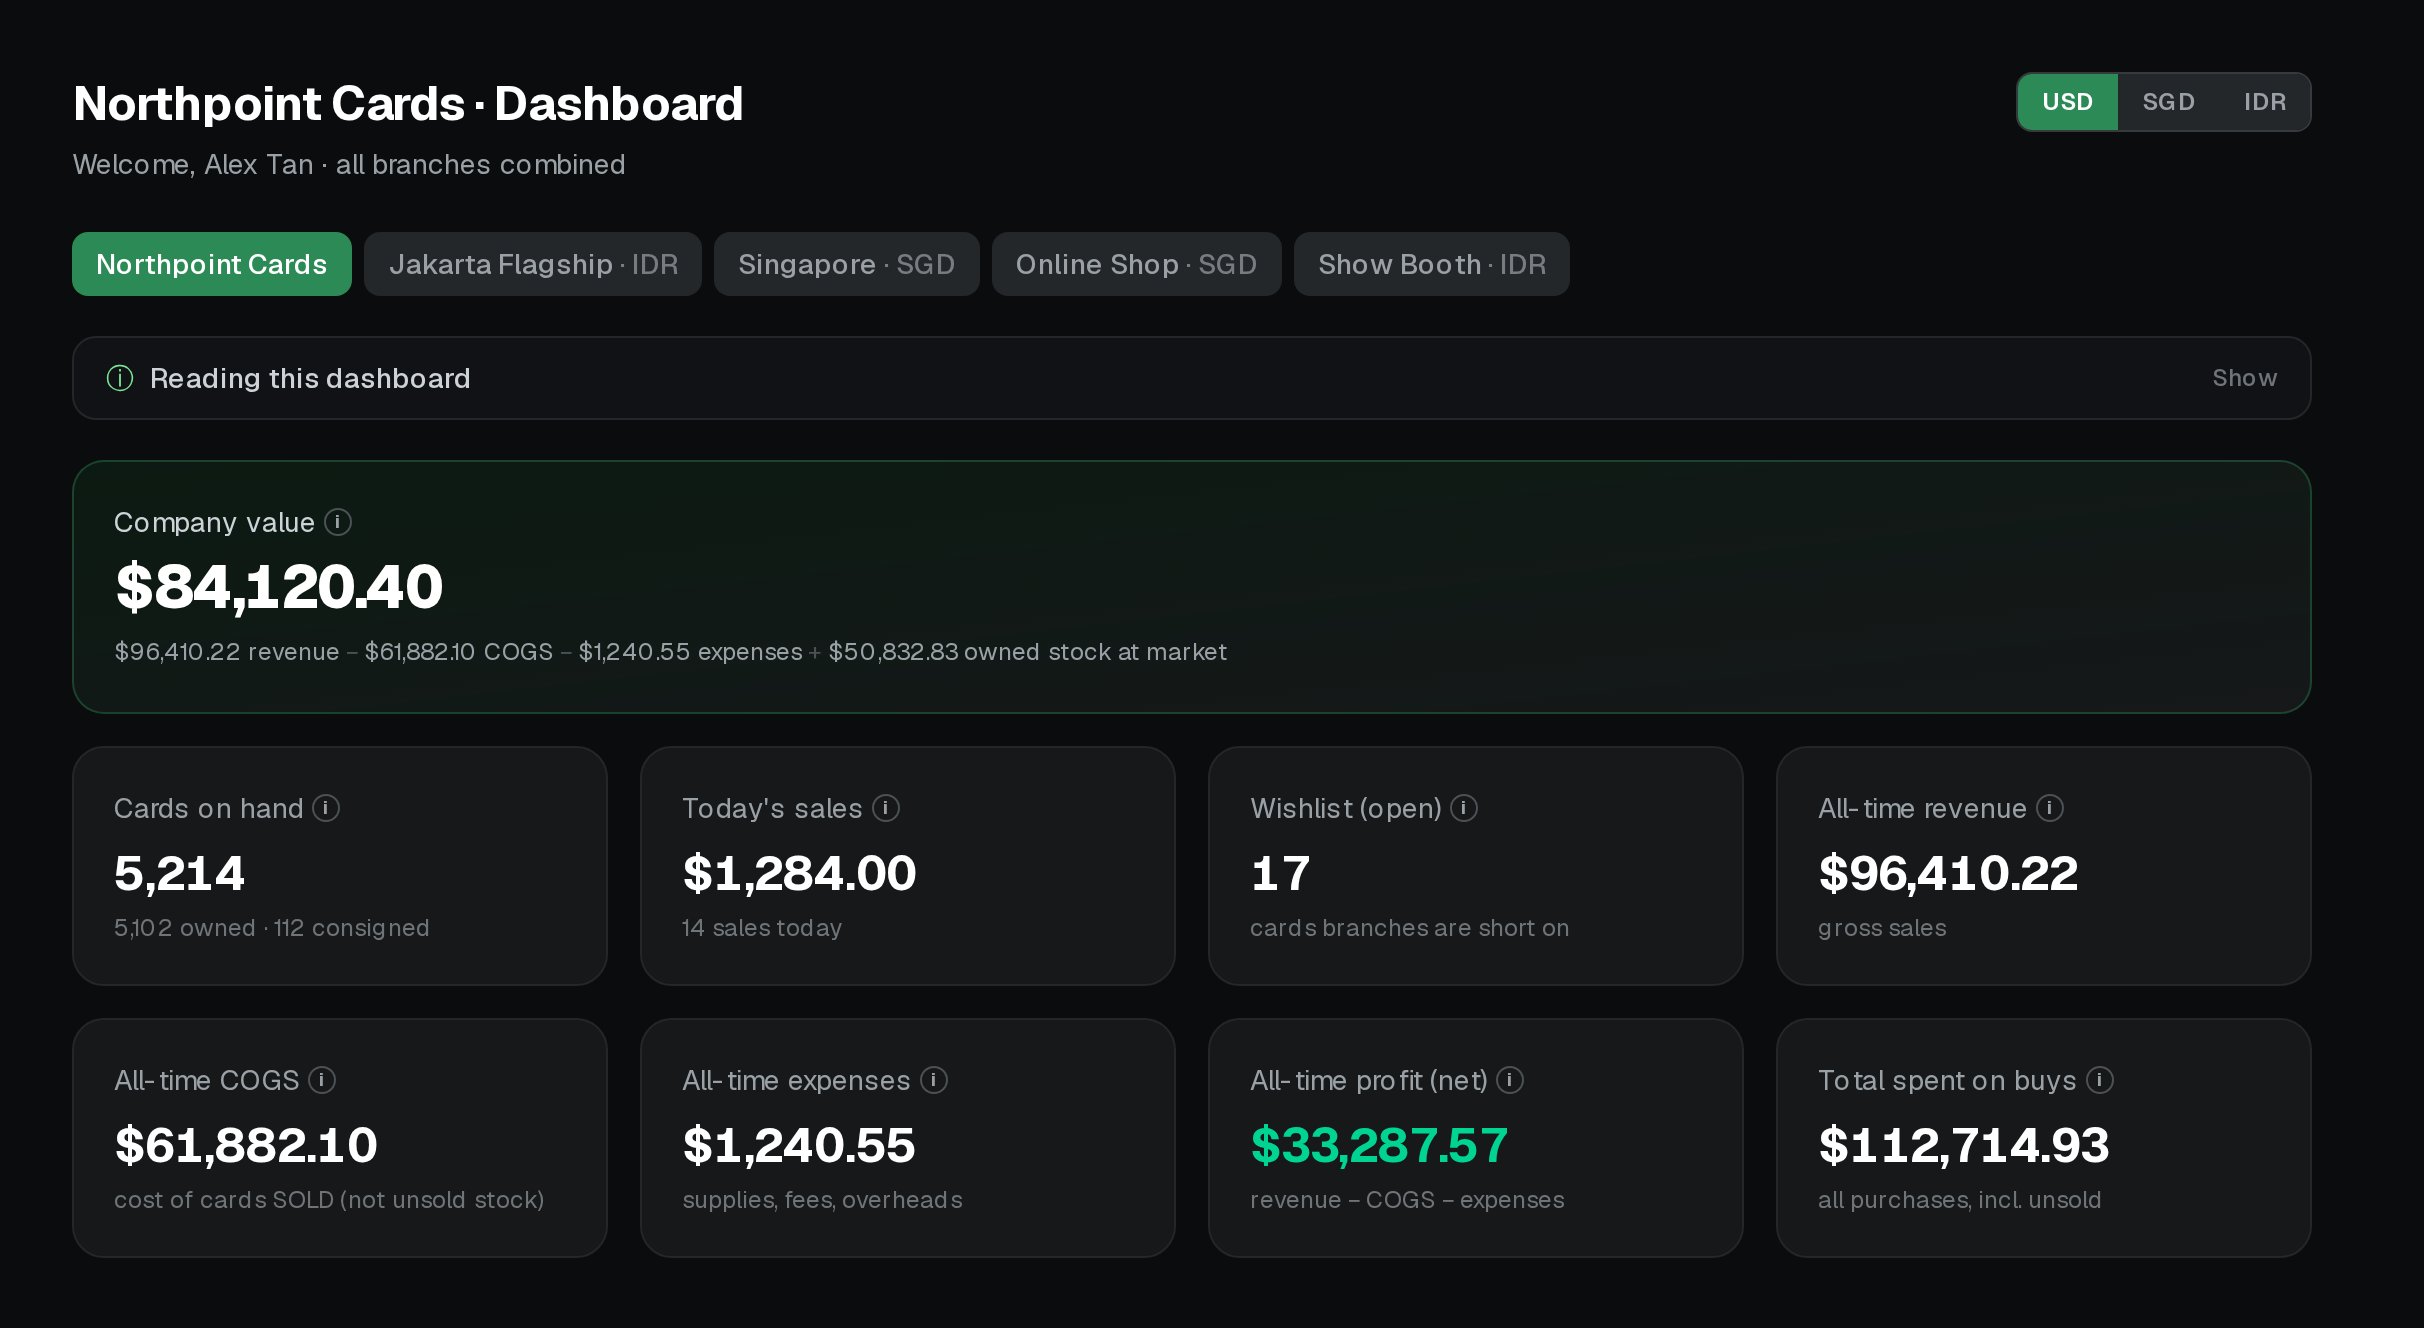2424x1328 pixels.
Task: Open the Online Shop · SGD branch tab
Action: 1137,264
